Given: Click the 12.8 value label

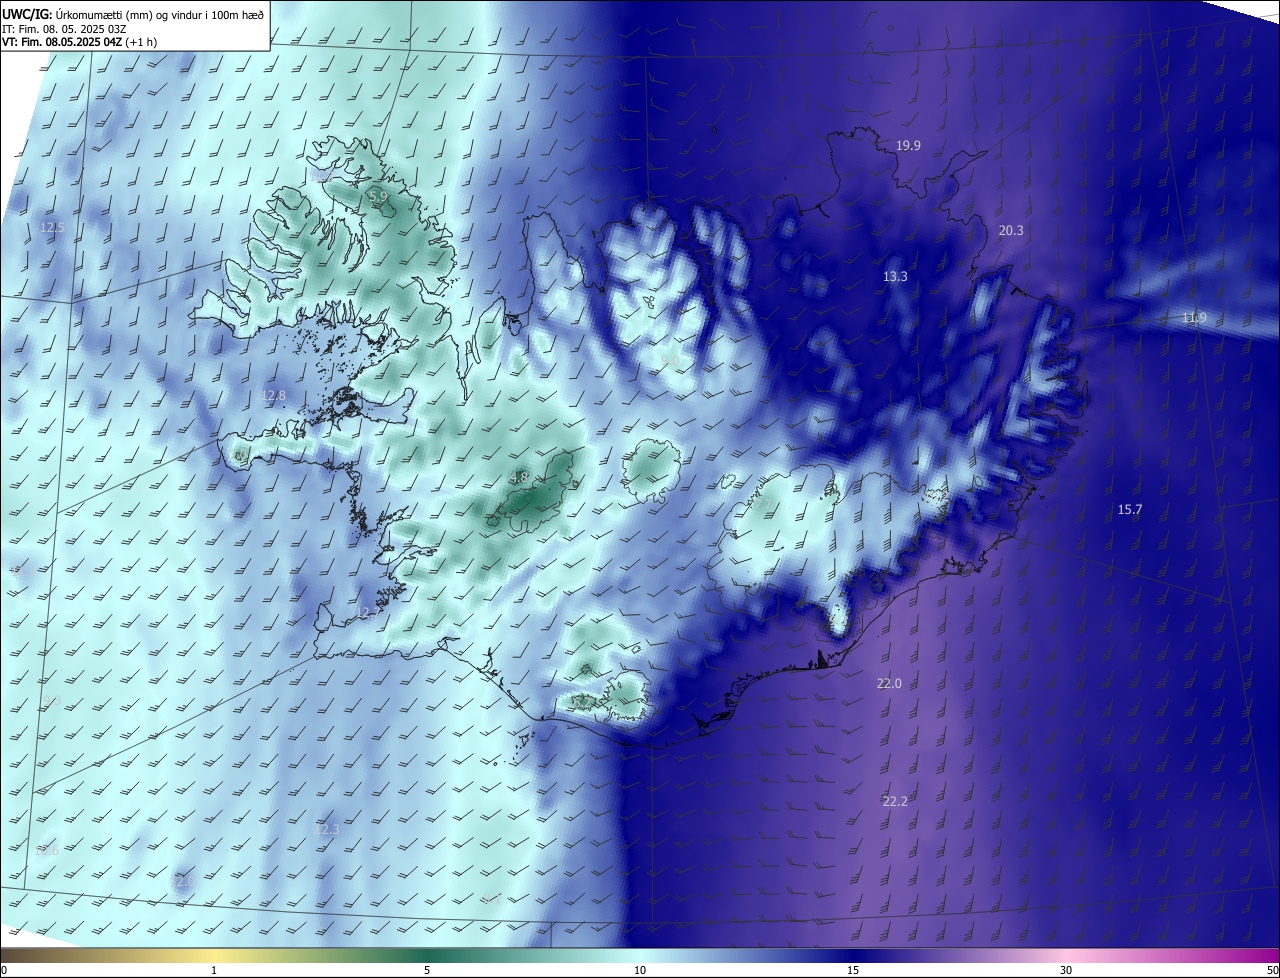Looking at the screenshot, I should [273, 396].
